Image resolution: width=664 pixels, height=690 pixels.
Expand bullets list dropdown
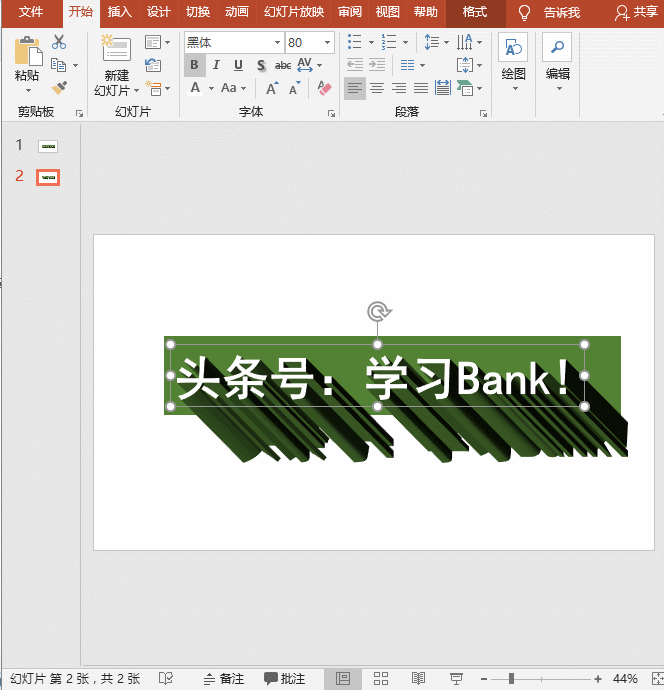click(x=371, y=42)
